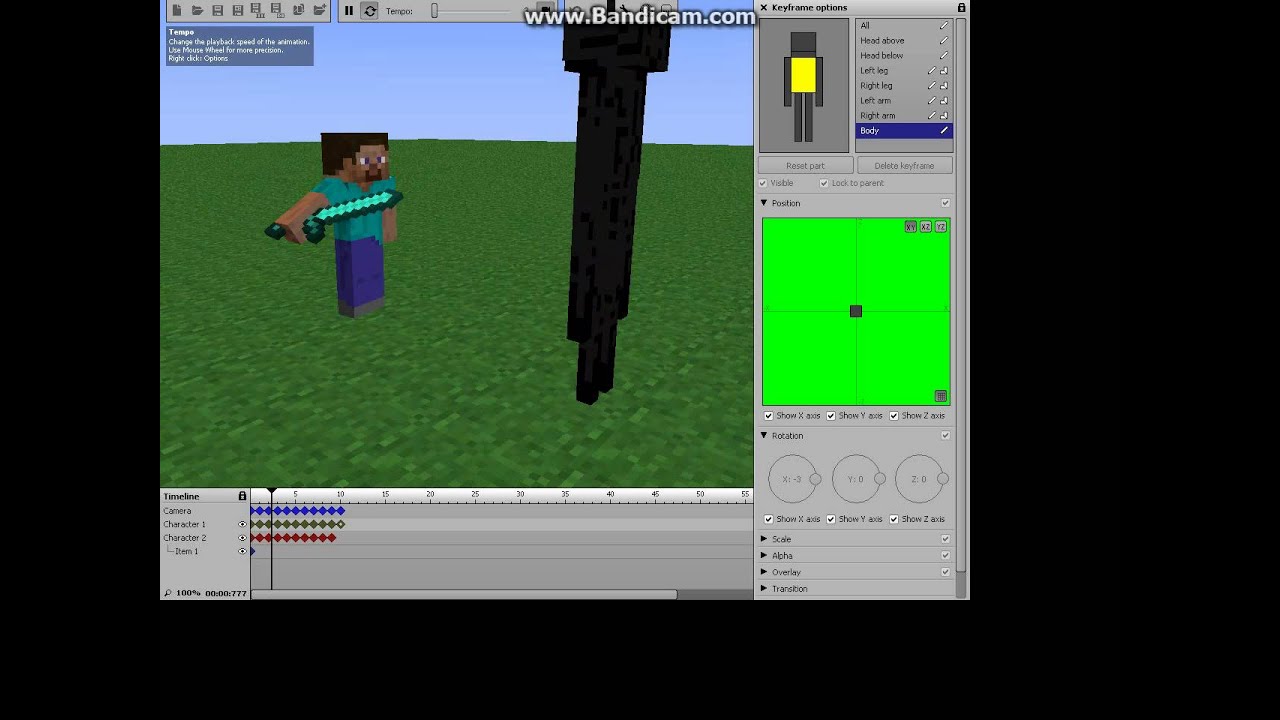The height and width of the screenshot is (720, 1280).
Task: Select Right arm in the parts list
Action: click(x=904, y=115)
